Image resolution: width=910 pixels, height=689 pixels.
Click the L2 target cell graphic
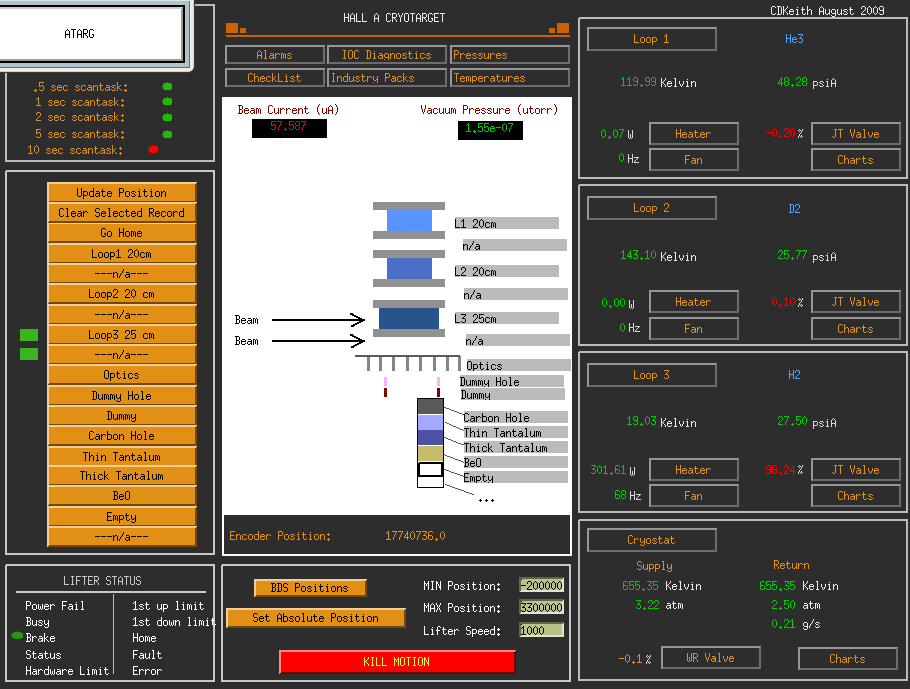409,269
